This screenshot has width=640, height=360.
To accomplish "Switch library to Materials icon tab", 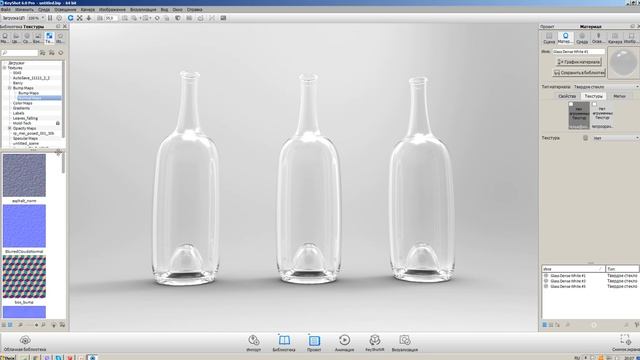I will pyautogui.click(x=5, y=38).
